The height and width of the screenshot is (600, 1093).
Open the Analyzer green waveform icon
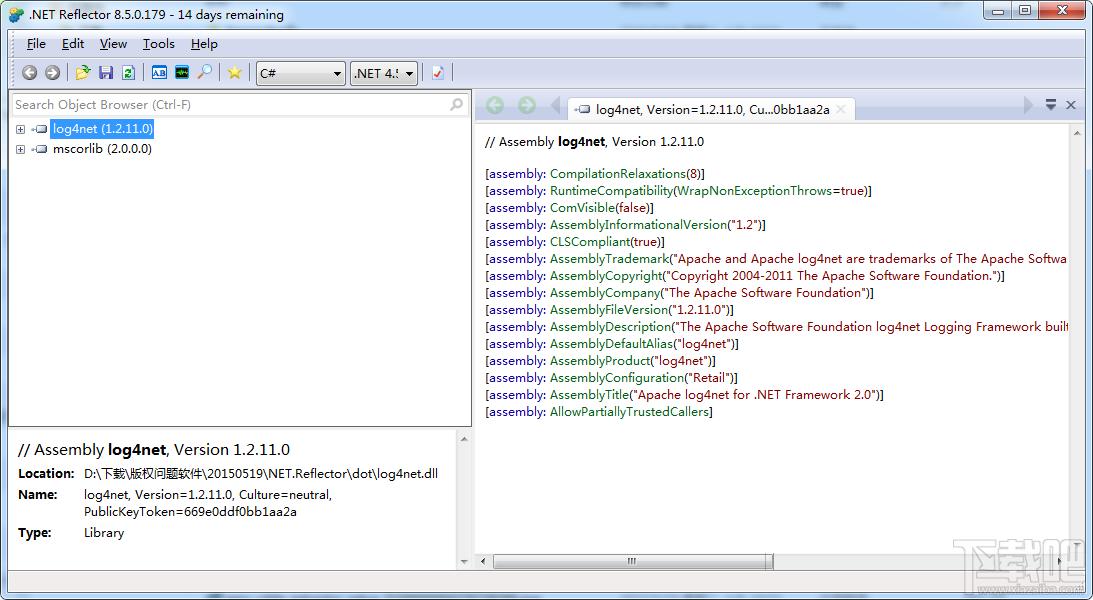pyautogui.click(x=182, y=72)
